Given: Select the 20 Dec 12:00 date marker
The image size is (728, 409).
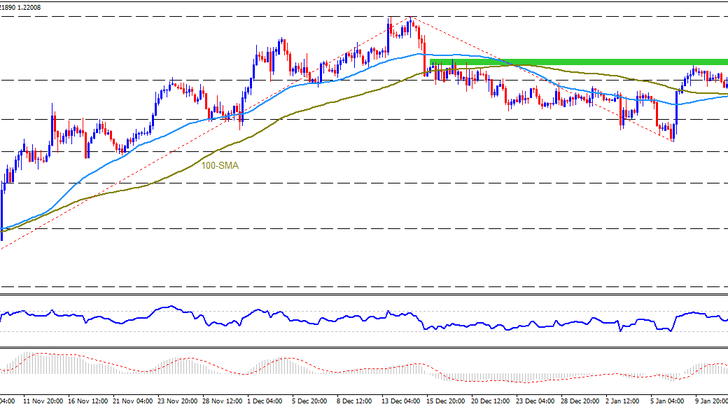Looking at the screenshot, I should 490,401.
